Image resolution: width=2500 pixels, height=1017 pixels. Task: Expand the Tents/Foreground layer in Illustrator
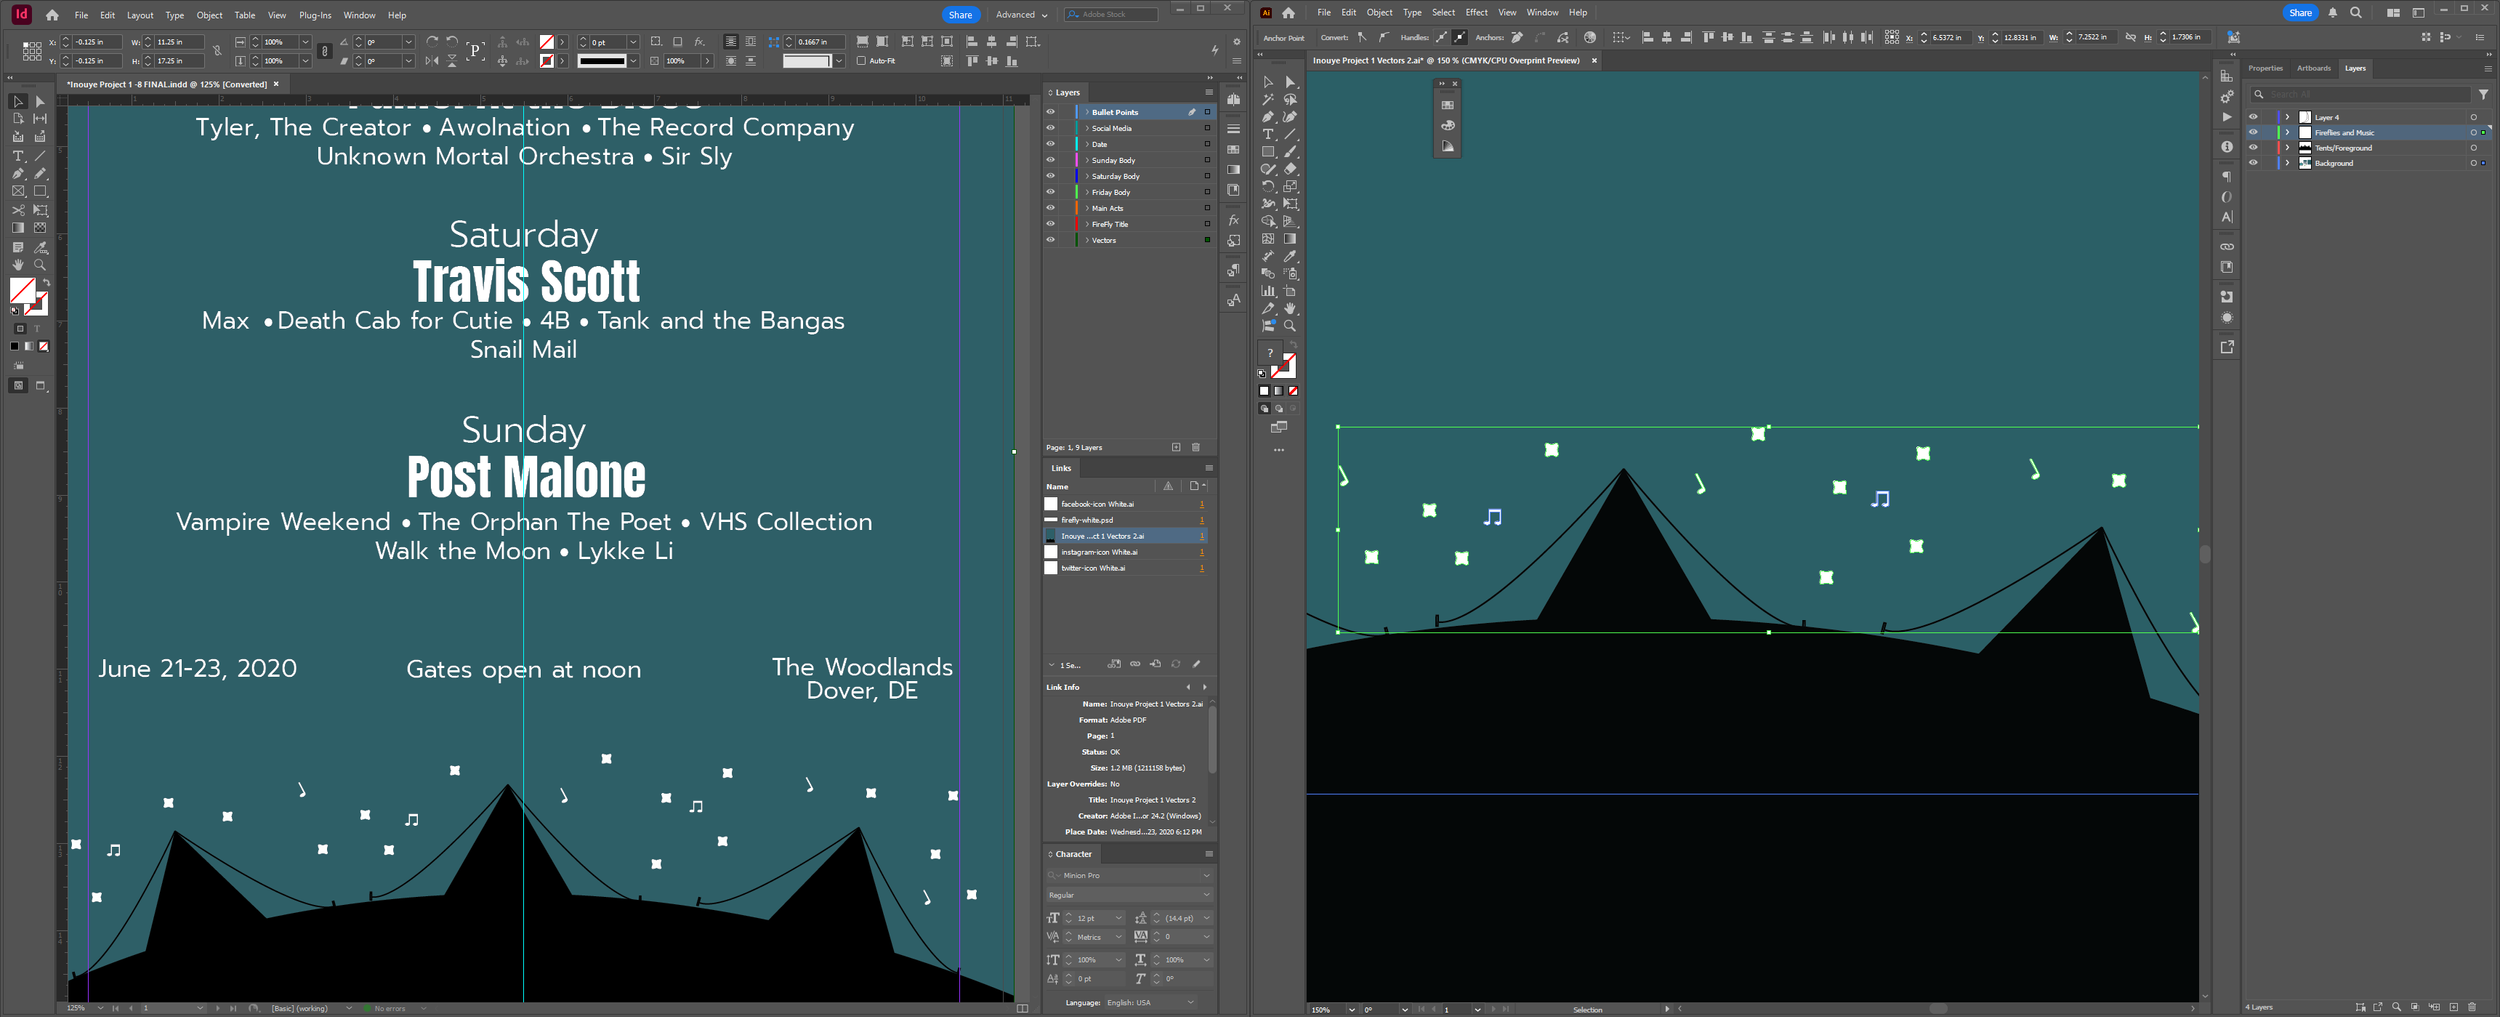2287,148
